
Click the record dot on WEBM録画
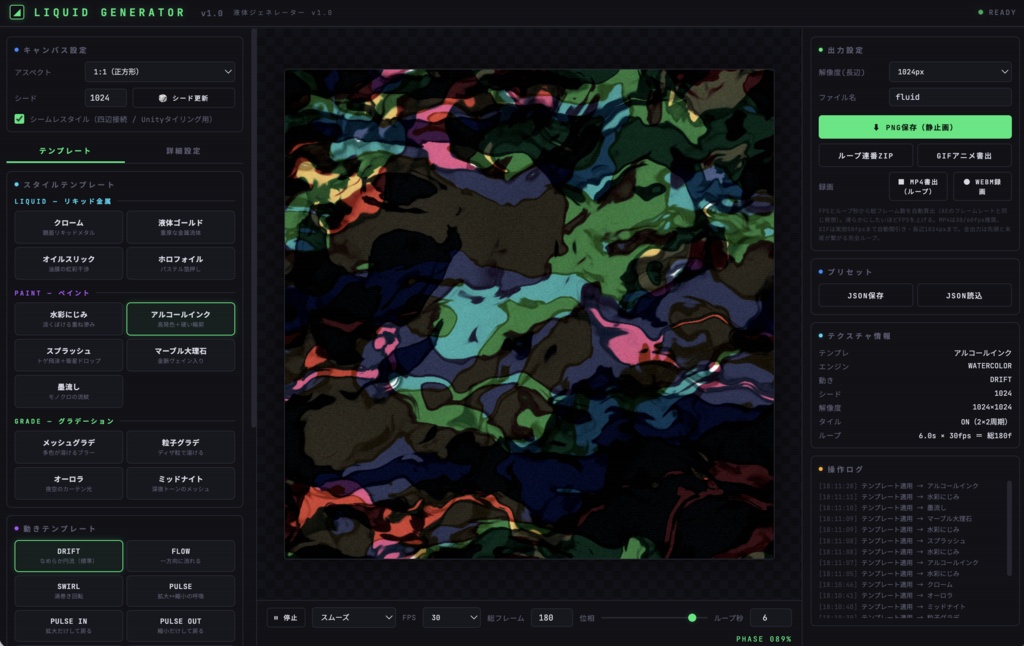tap(967, 182)
